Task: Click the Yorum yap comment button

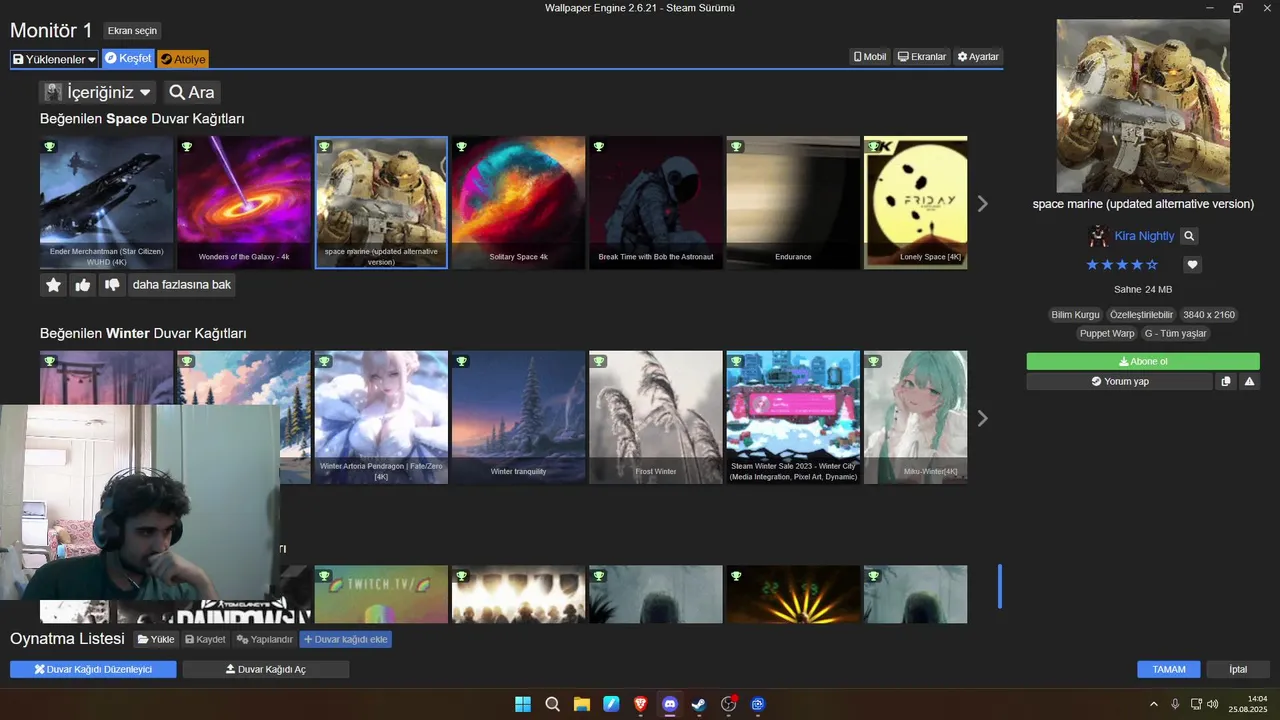Action: click(x=1119, y=381)
